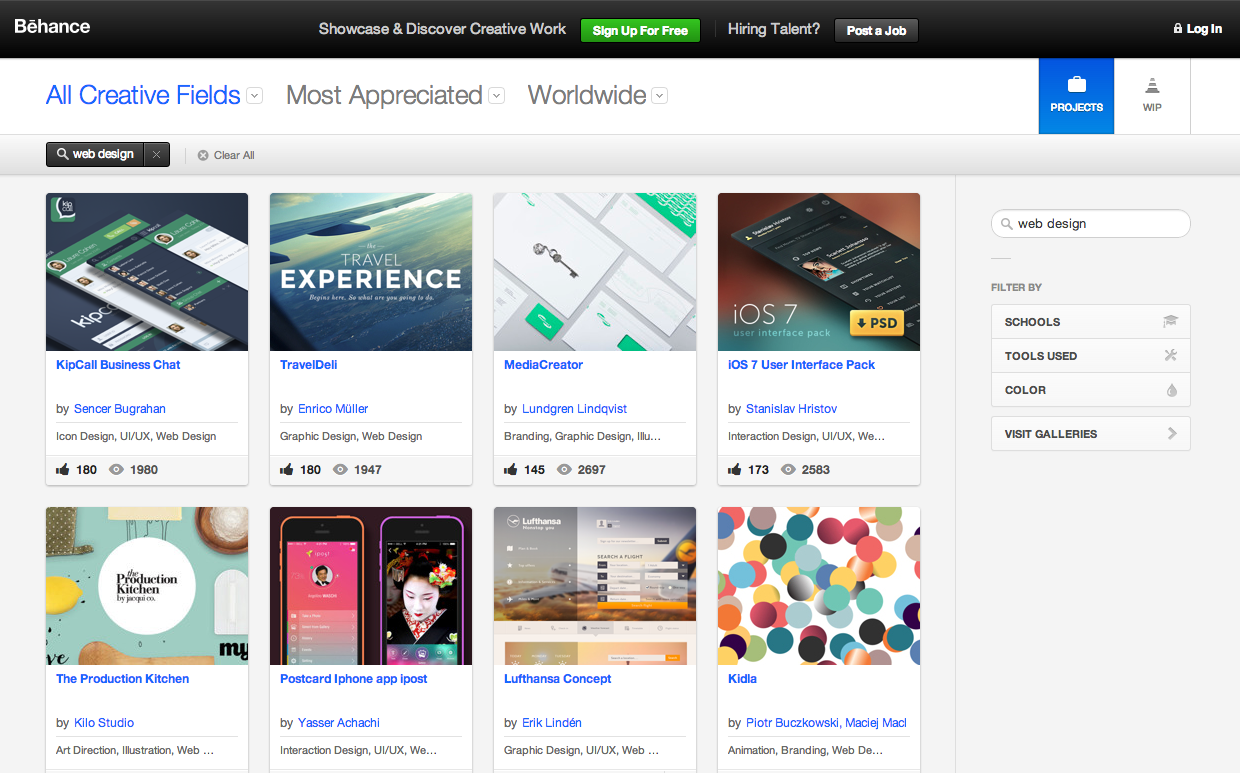Click thumbs-up icon on TravelDeli card
Image resolution: width=1240 pixels, height=773 pixels.
click(287, 469)
